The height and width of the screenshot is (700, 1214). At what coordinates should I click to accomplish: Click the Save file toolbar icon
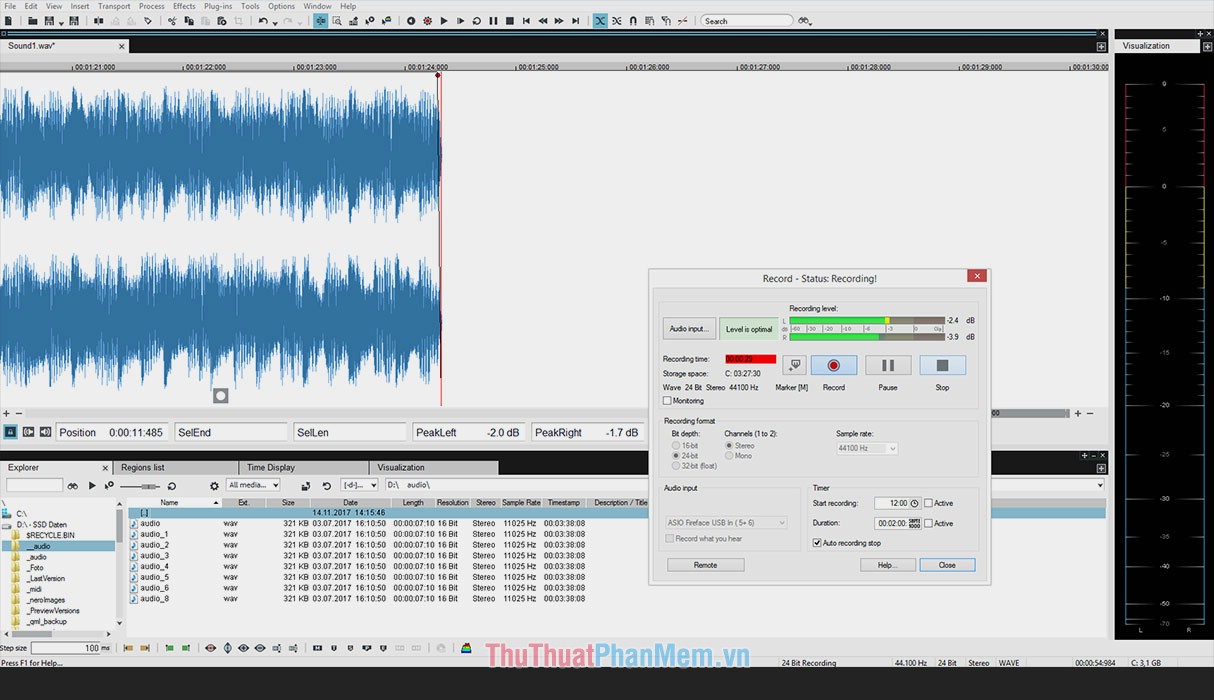50,20
